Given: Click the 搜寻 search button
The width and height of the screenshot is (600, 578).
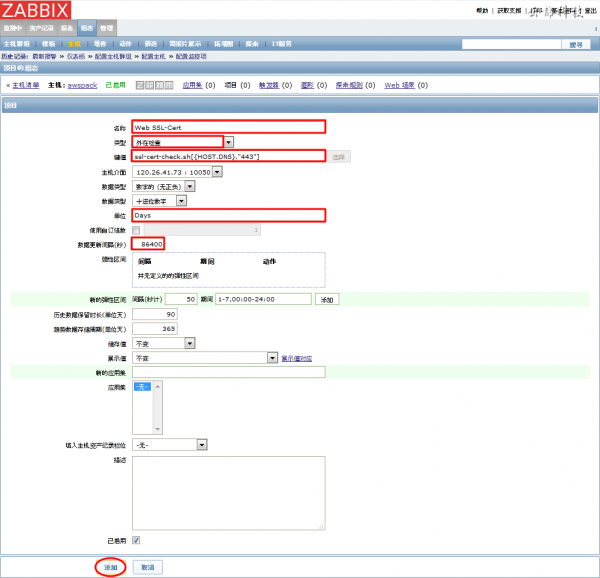Looking at the screenshot, I should (575, 45).
